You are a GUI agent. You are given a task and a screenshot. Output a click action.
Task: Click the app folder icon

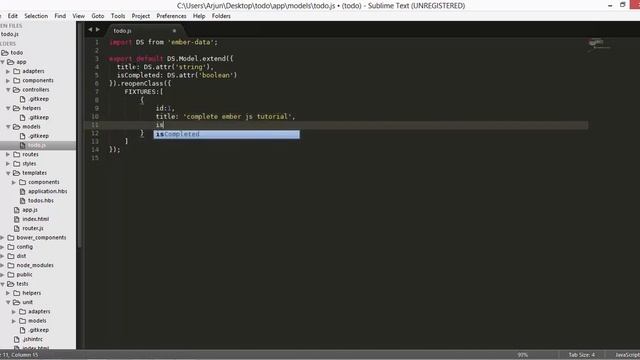(x=11, y=62)
